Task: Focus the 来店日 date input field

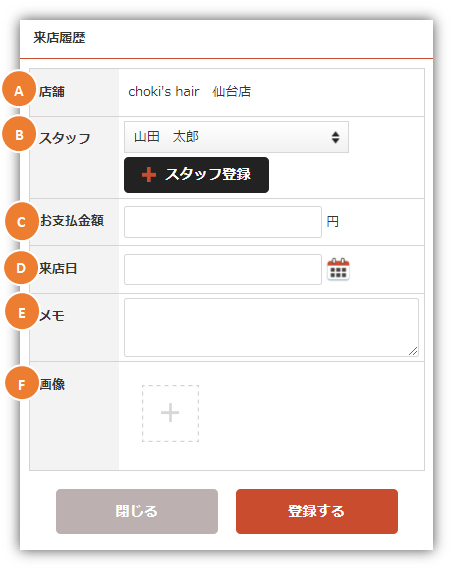Action: (x=223, y=269)
